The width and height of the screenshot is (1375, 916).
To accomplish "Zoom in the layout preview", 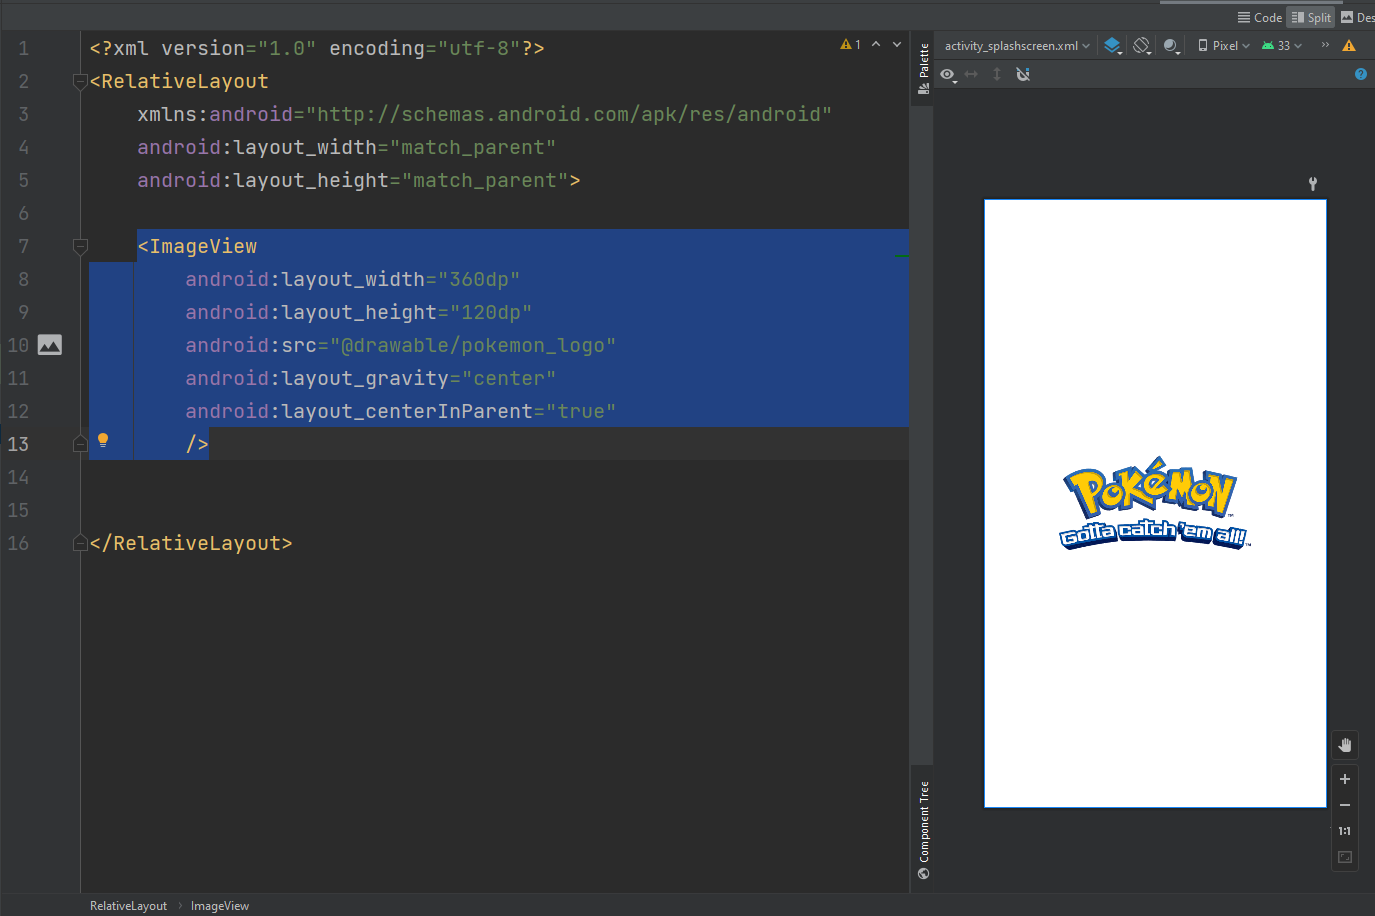I will click(x=1345, y=779).
